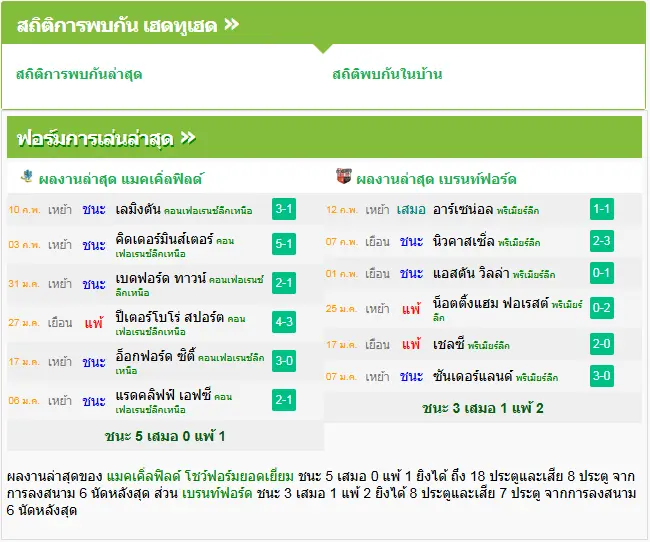Click the 2-1 score for แรดคลิฟฟ์ เอฟซี
Image resolution: width=650 pixels, height=542 pixels.
pos(284,400)
